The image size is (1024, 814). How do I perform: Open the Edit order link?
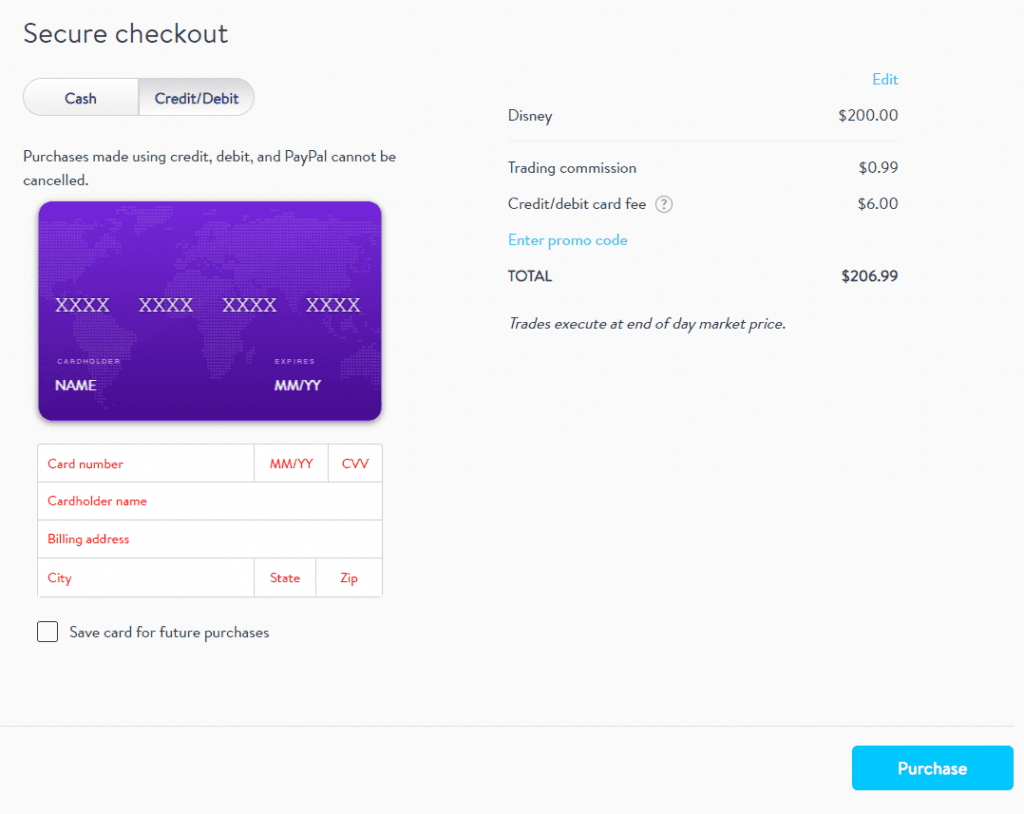[x=885, y=80]
